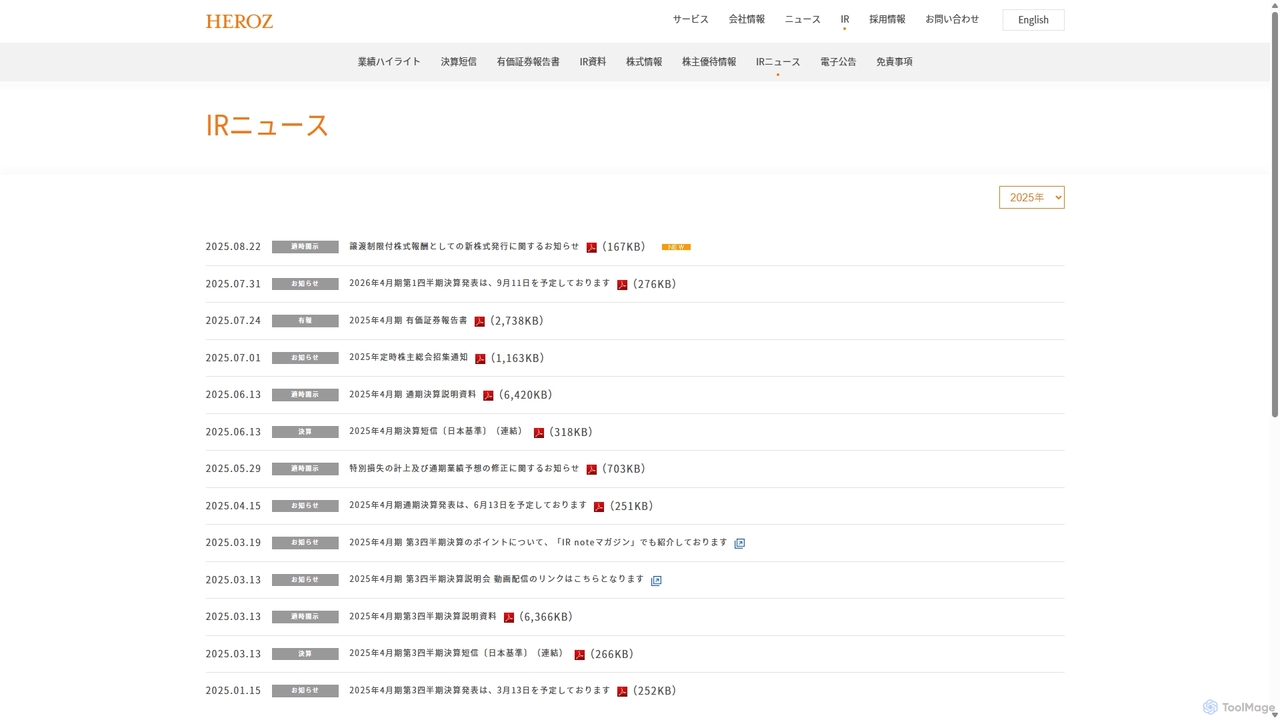
Task: Click the file size text (6,420KB)
Action: [525, 395]
